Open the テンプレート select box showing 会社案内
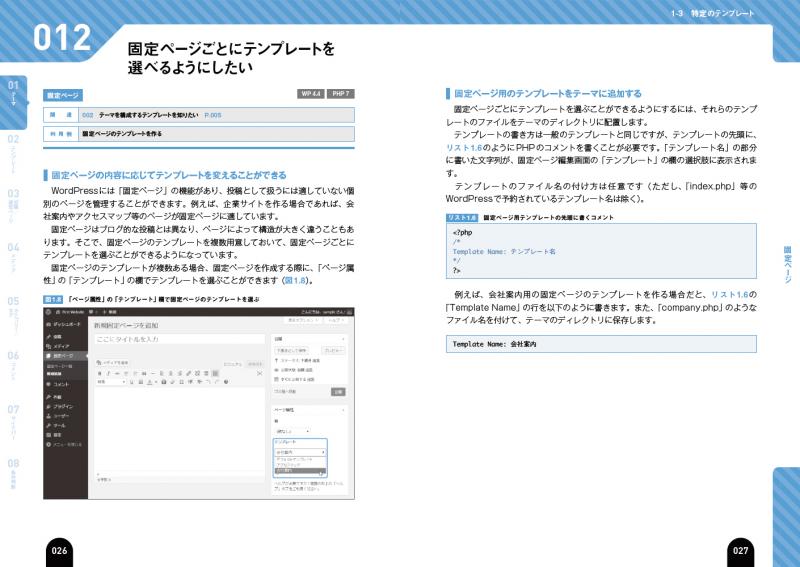Screen dimensions: 800x567 click(300, 452)
